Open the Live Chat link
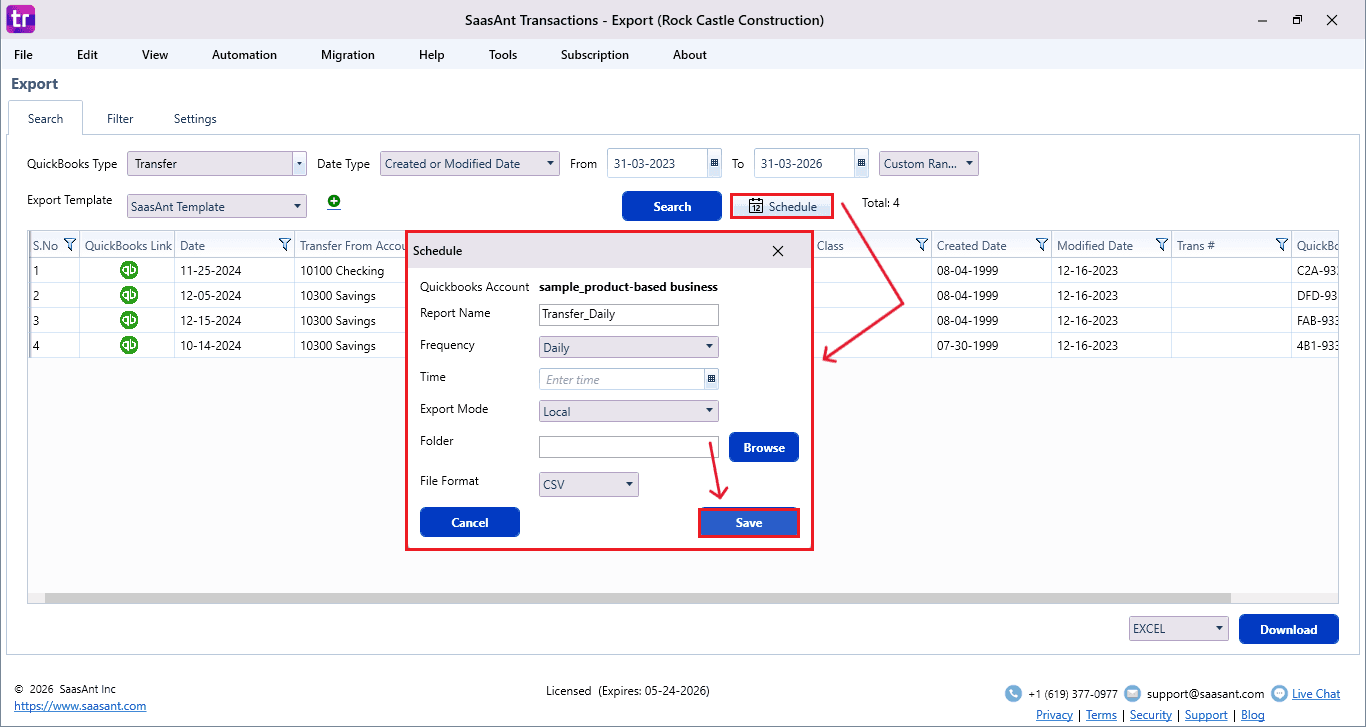The height and width of the screenshot is (727, 1366). pyautogui.click(x=1315, y=694)
